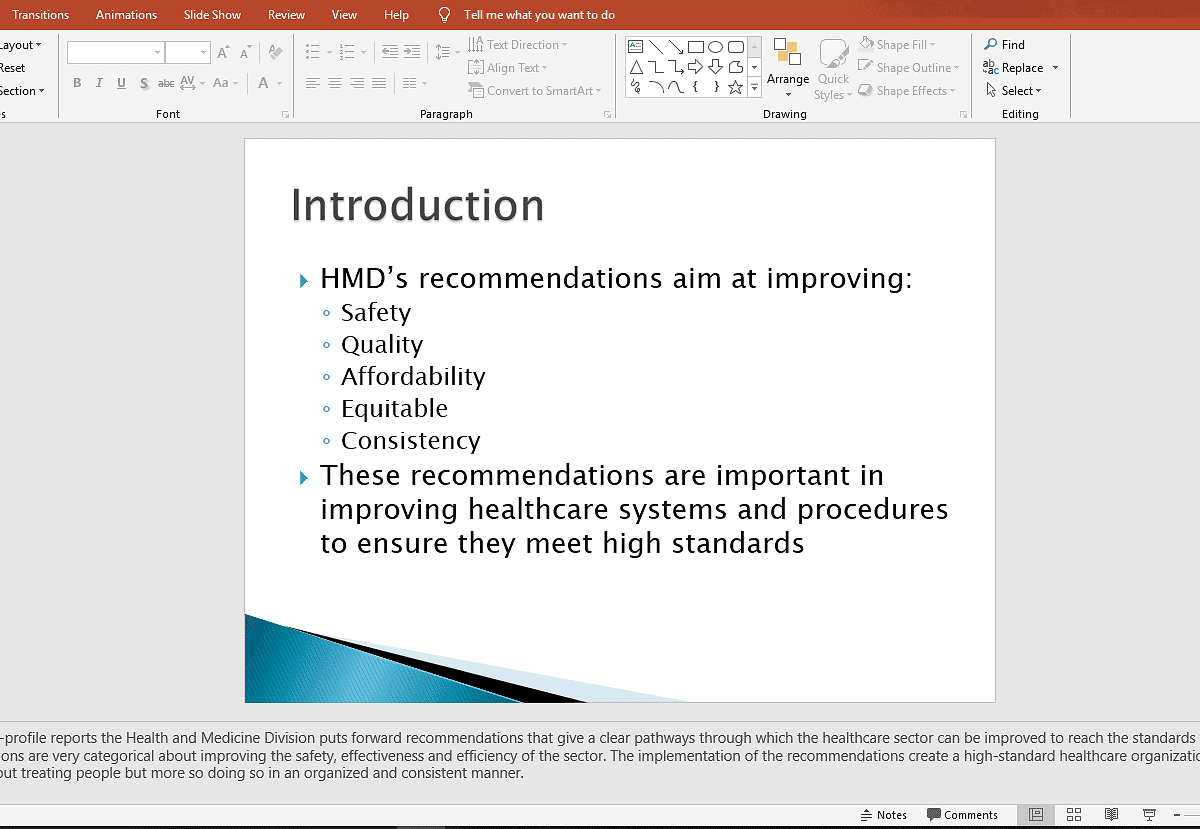Click the Notes button in status bar
Viewport: 1200px width, 829px height.
[884, 815]
